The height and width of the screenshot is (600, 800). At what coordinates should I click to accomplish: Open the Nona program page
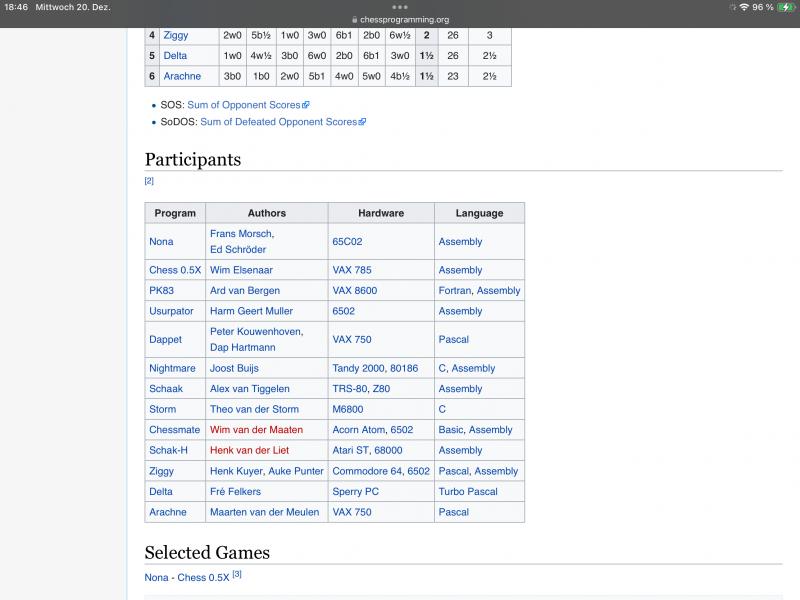click(161, 242)
